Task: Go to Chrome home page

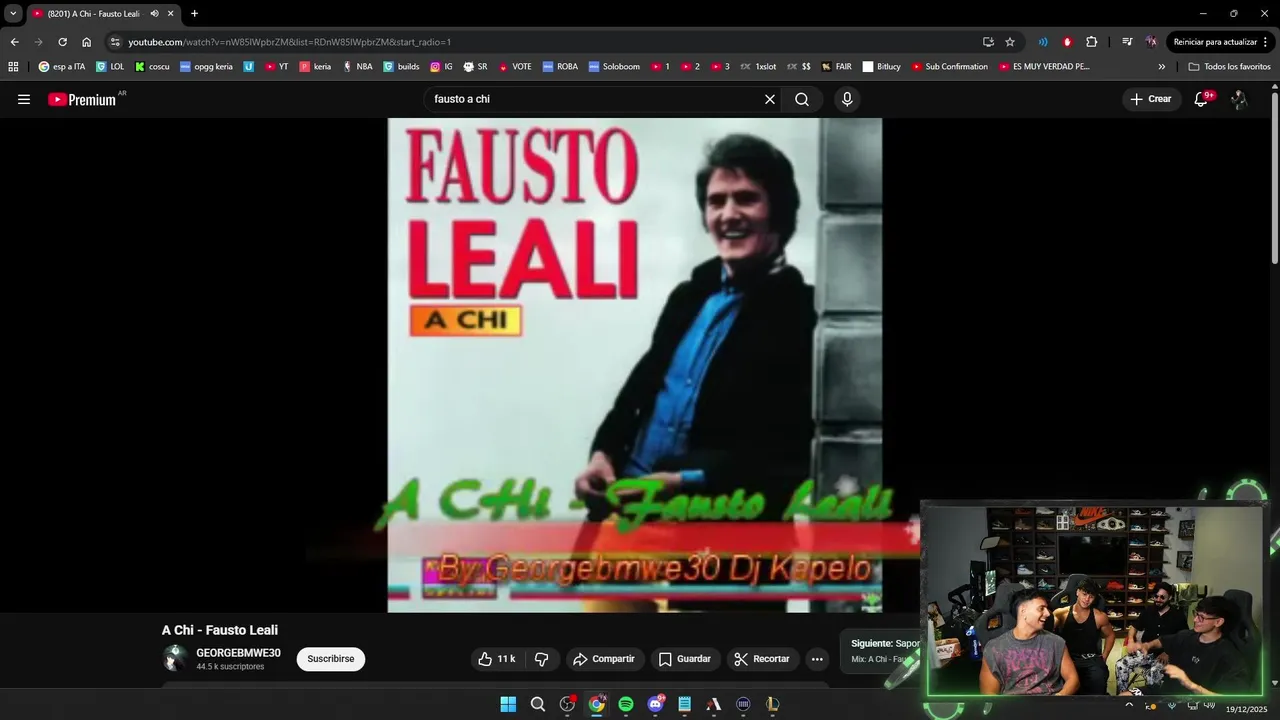Action: tap(86, 42)
